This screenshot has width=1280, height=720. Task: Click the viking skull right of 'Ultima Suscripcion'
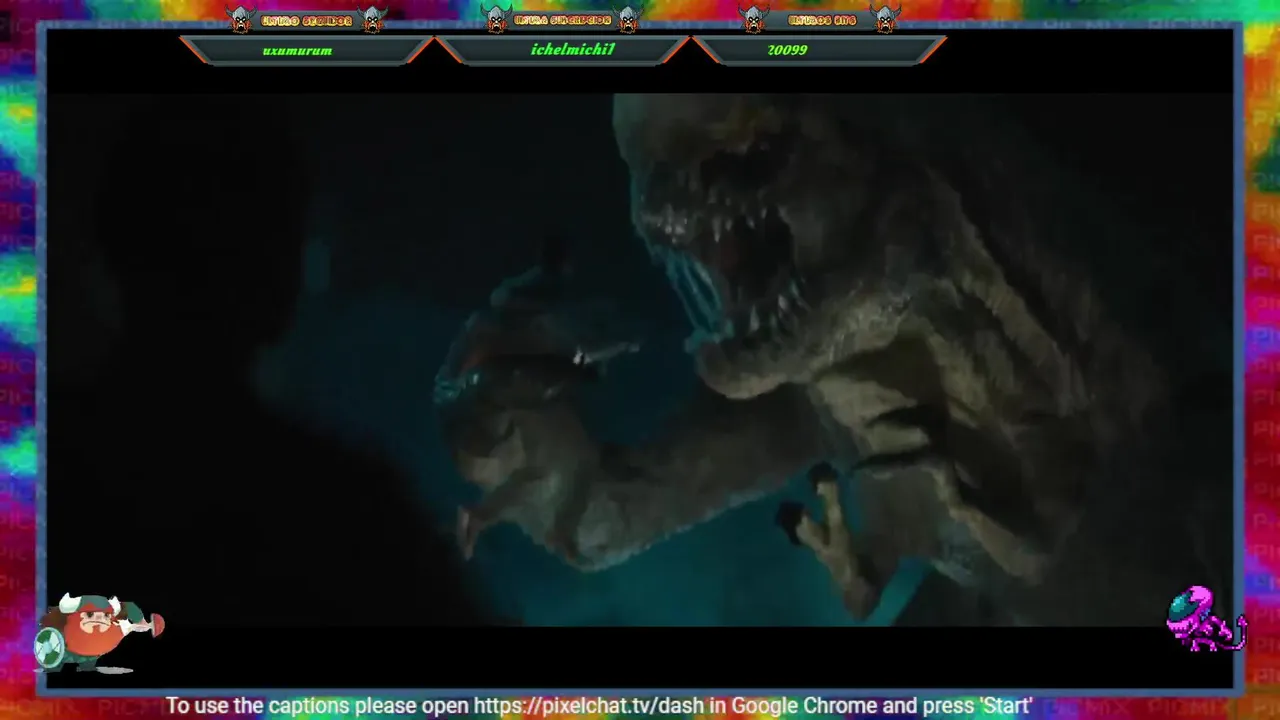coord(628,19)
